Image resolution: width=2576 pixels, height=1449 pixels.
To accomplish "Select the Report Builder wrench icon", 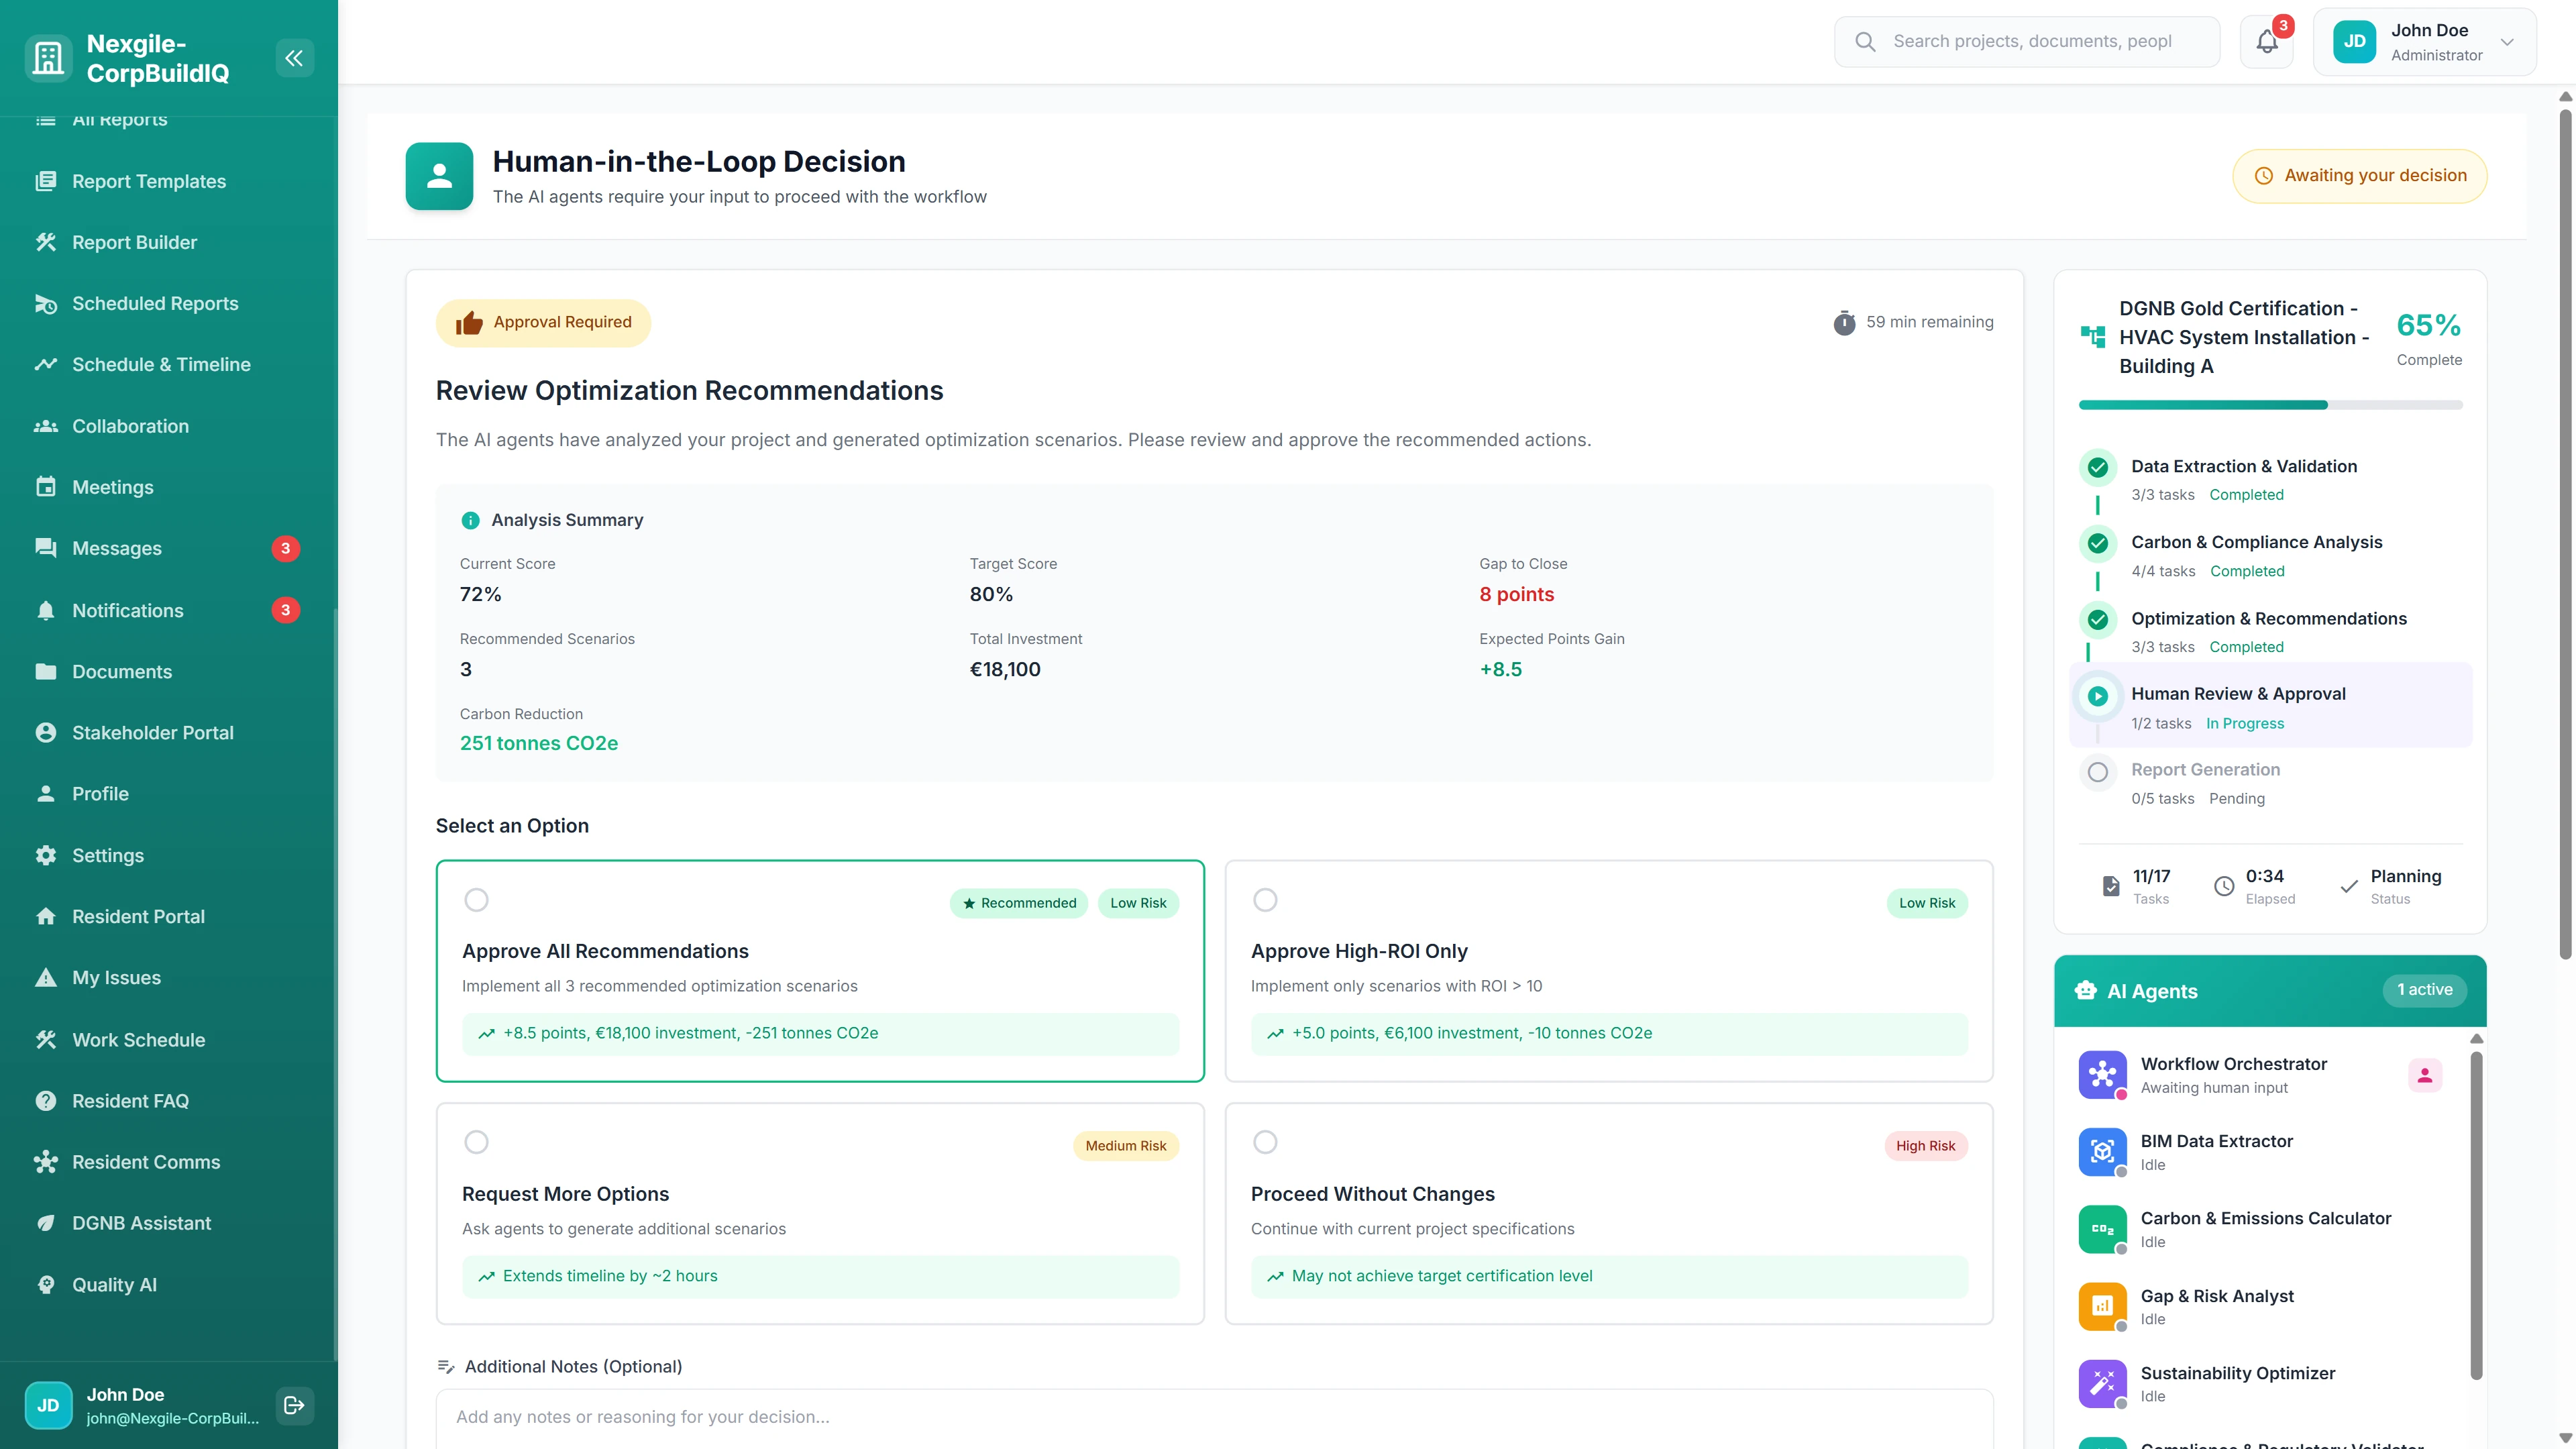I will point(46,242).
